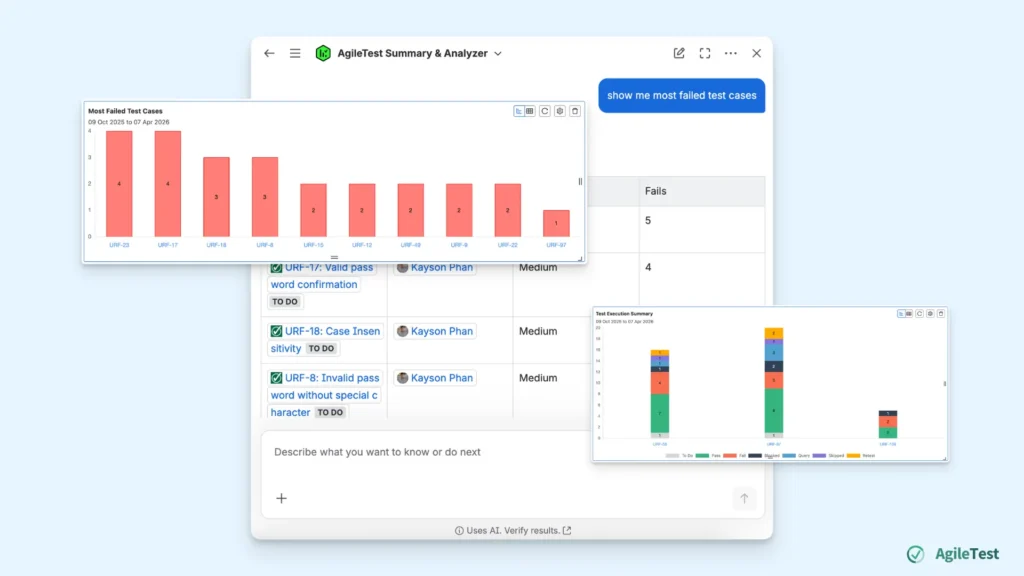Image resolution: width=1024 pixels, height=576 pixels.
Task: Select the URF-97 bar with value 1
Action: point(556,223)
